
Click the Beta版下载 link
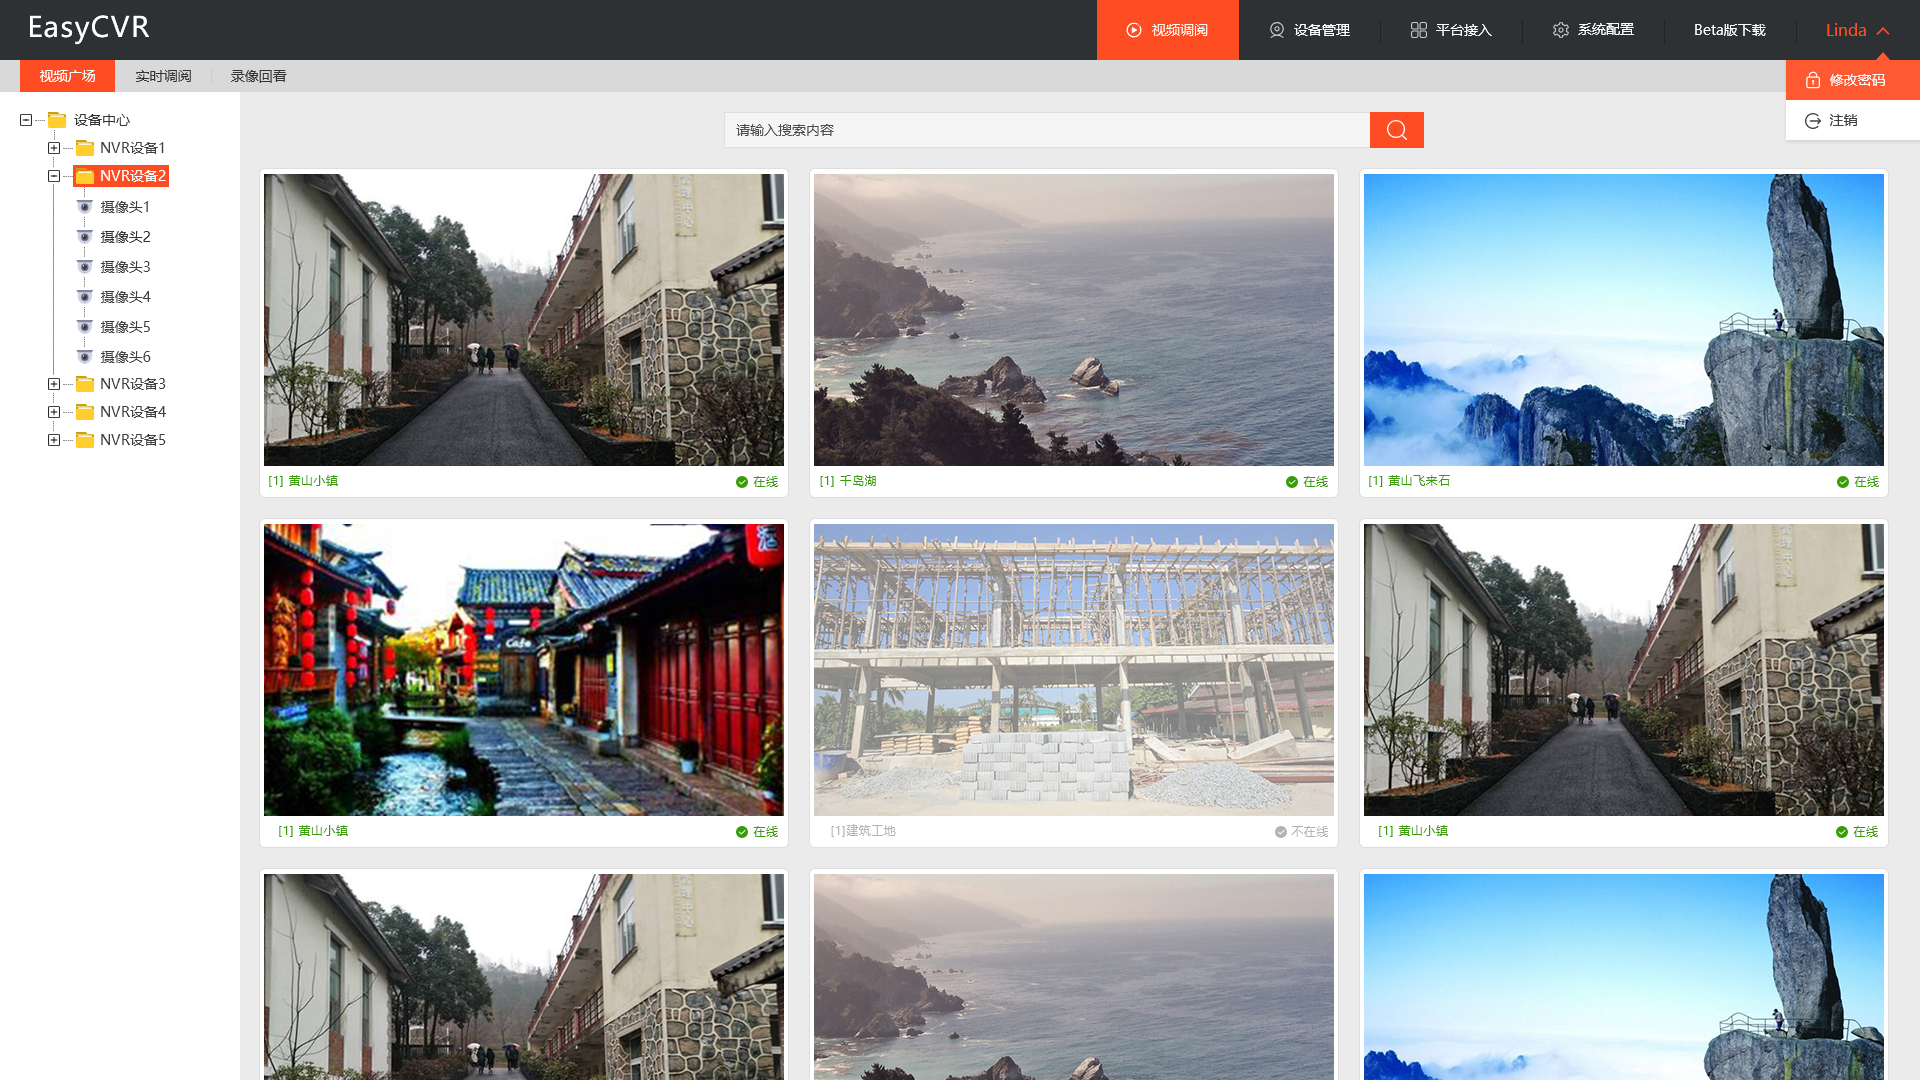click(1728, 30)
